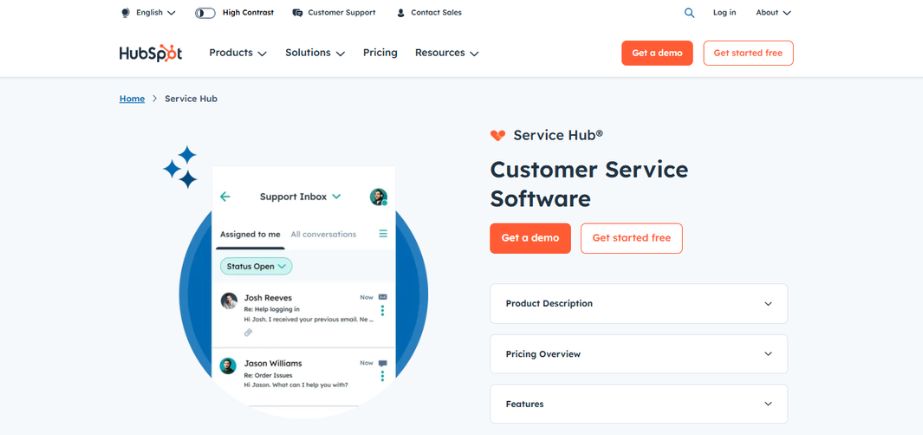
Task: Click header Get a demo button
Action: coord(657,53)
